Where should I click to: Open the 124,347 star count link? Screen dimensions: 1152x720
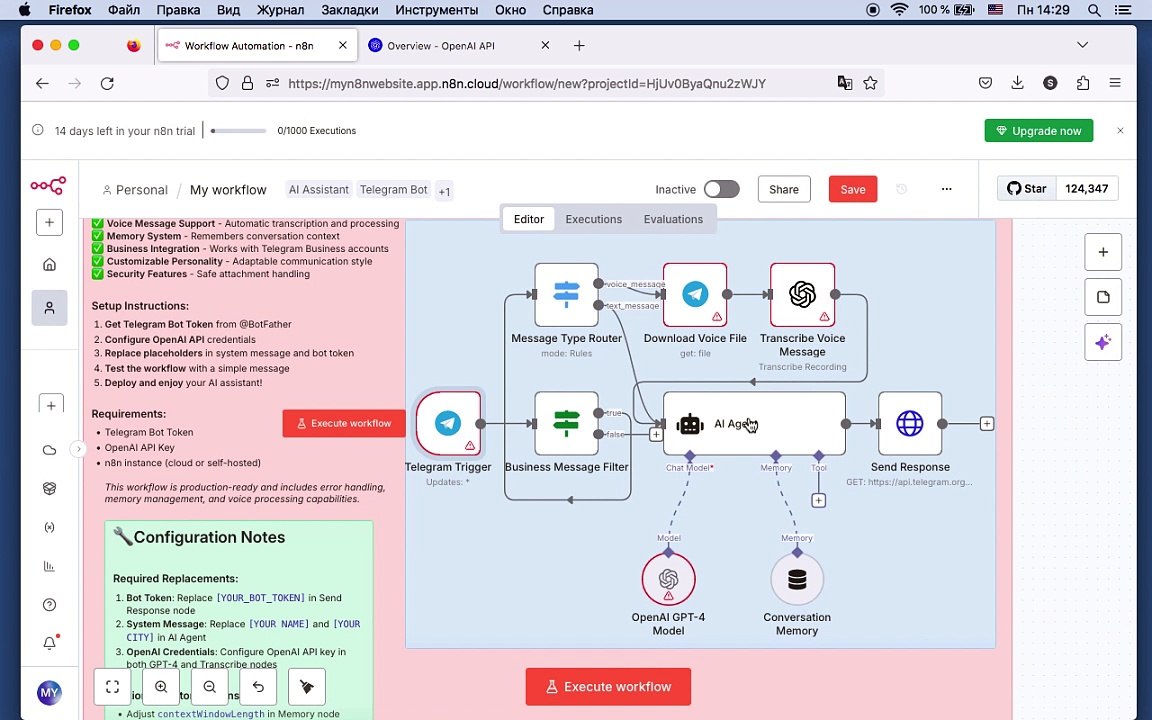coord(1087,189)
